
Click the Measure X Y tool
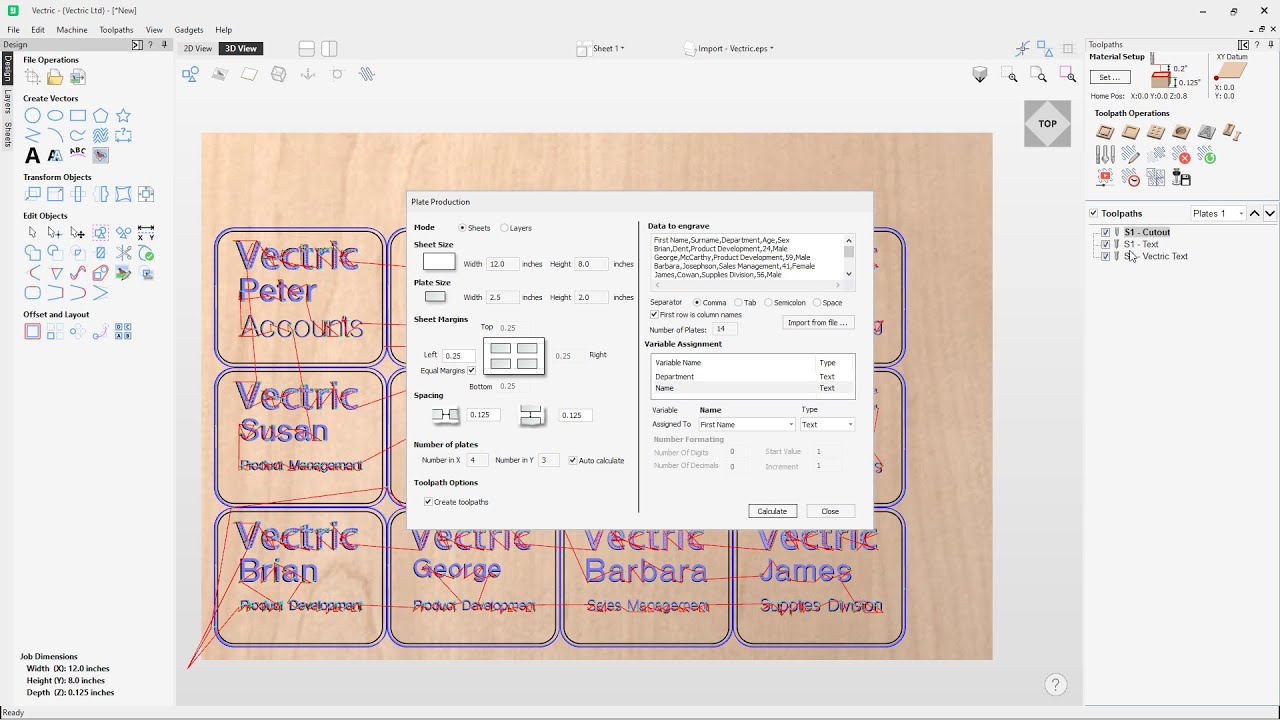[x=146, y=233]
